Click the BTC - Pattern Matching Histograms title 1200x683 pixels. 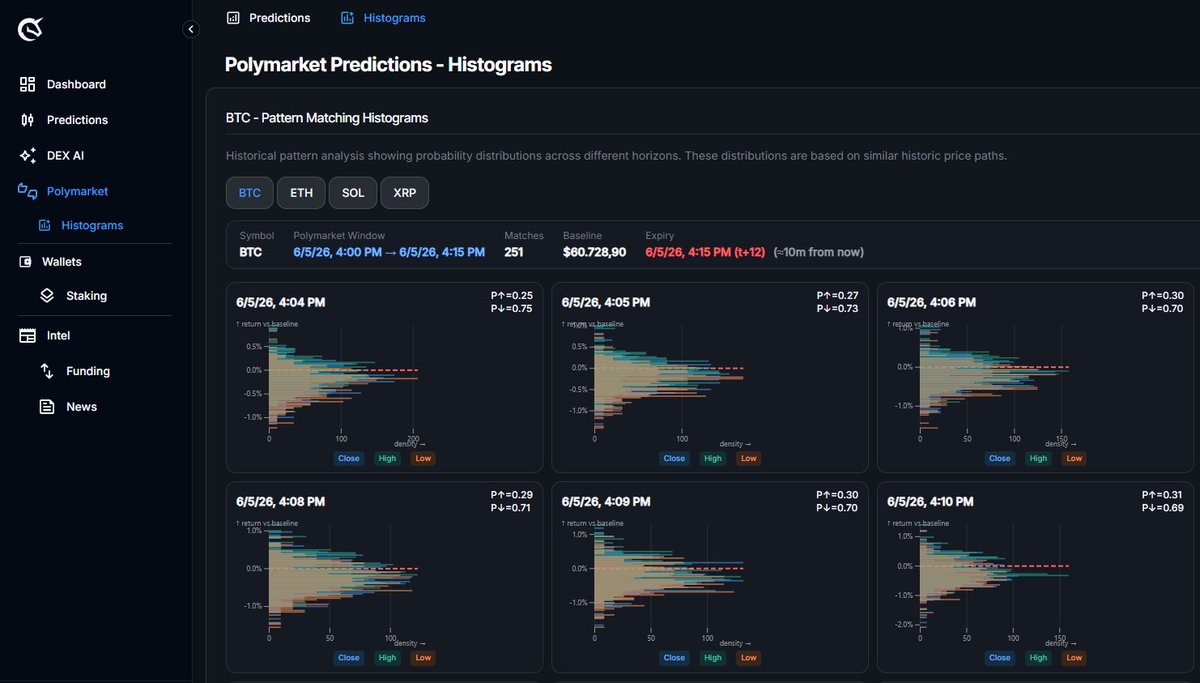pos(327,118)
